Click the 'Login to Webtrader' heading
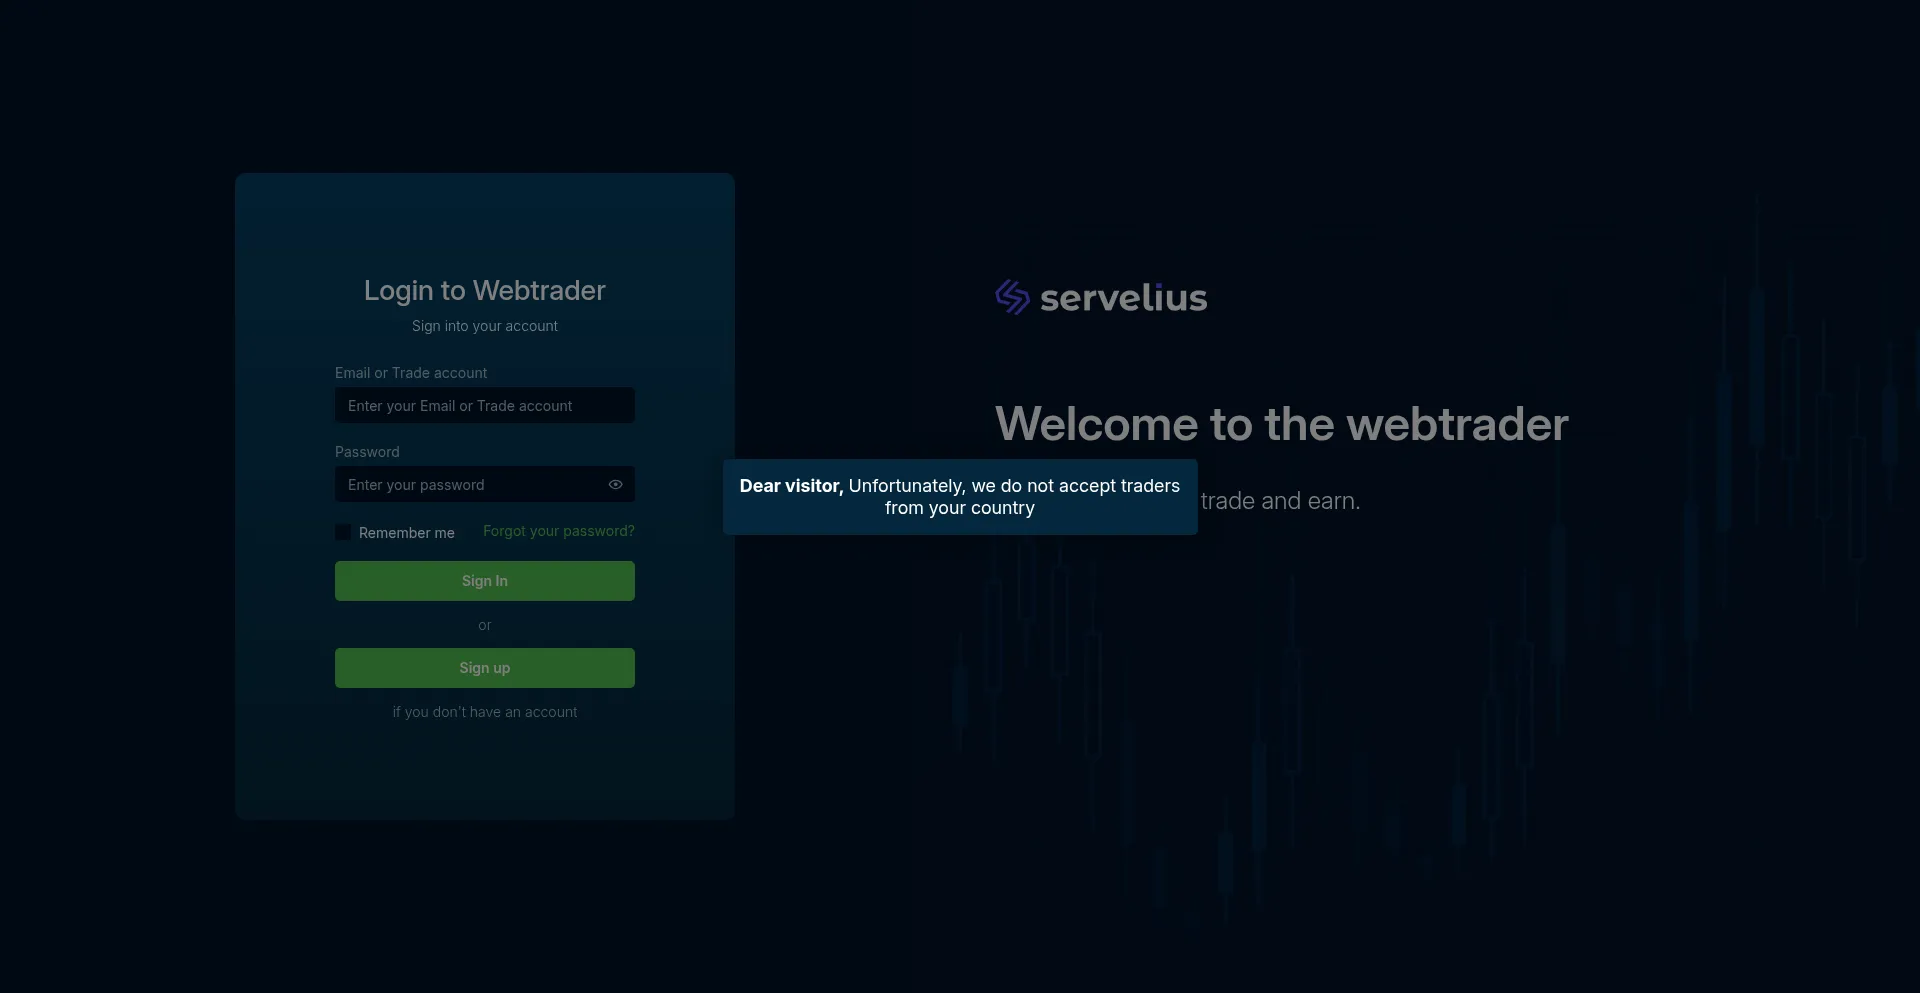1920x993 pixels. pyautogui.click(x=484, y=290)
